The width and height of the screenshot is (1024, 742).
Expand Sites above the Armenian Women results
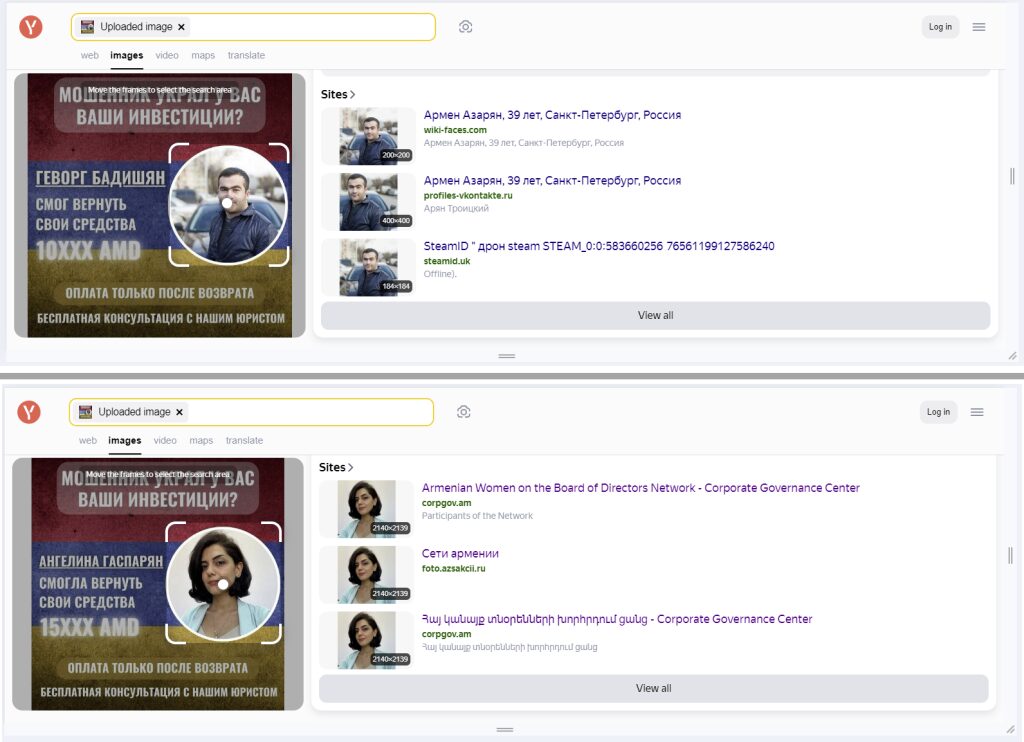(336, 467)
